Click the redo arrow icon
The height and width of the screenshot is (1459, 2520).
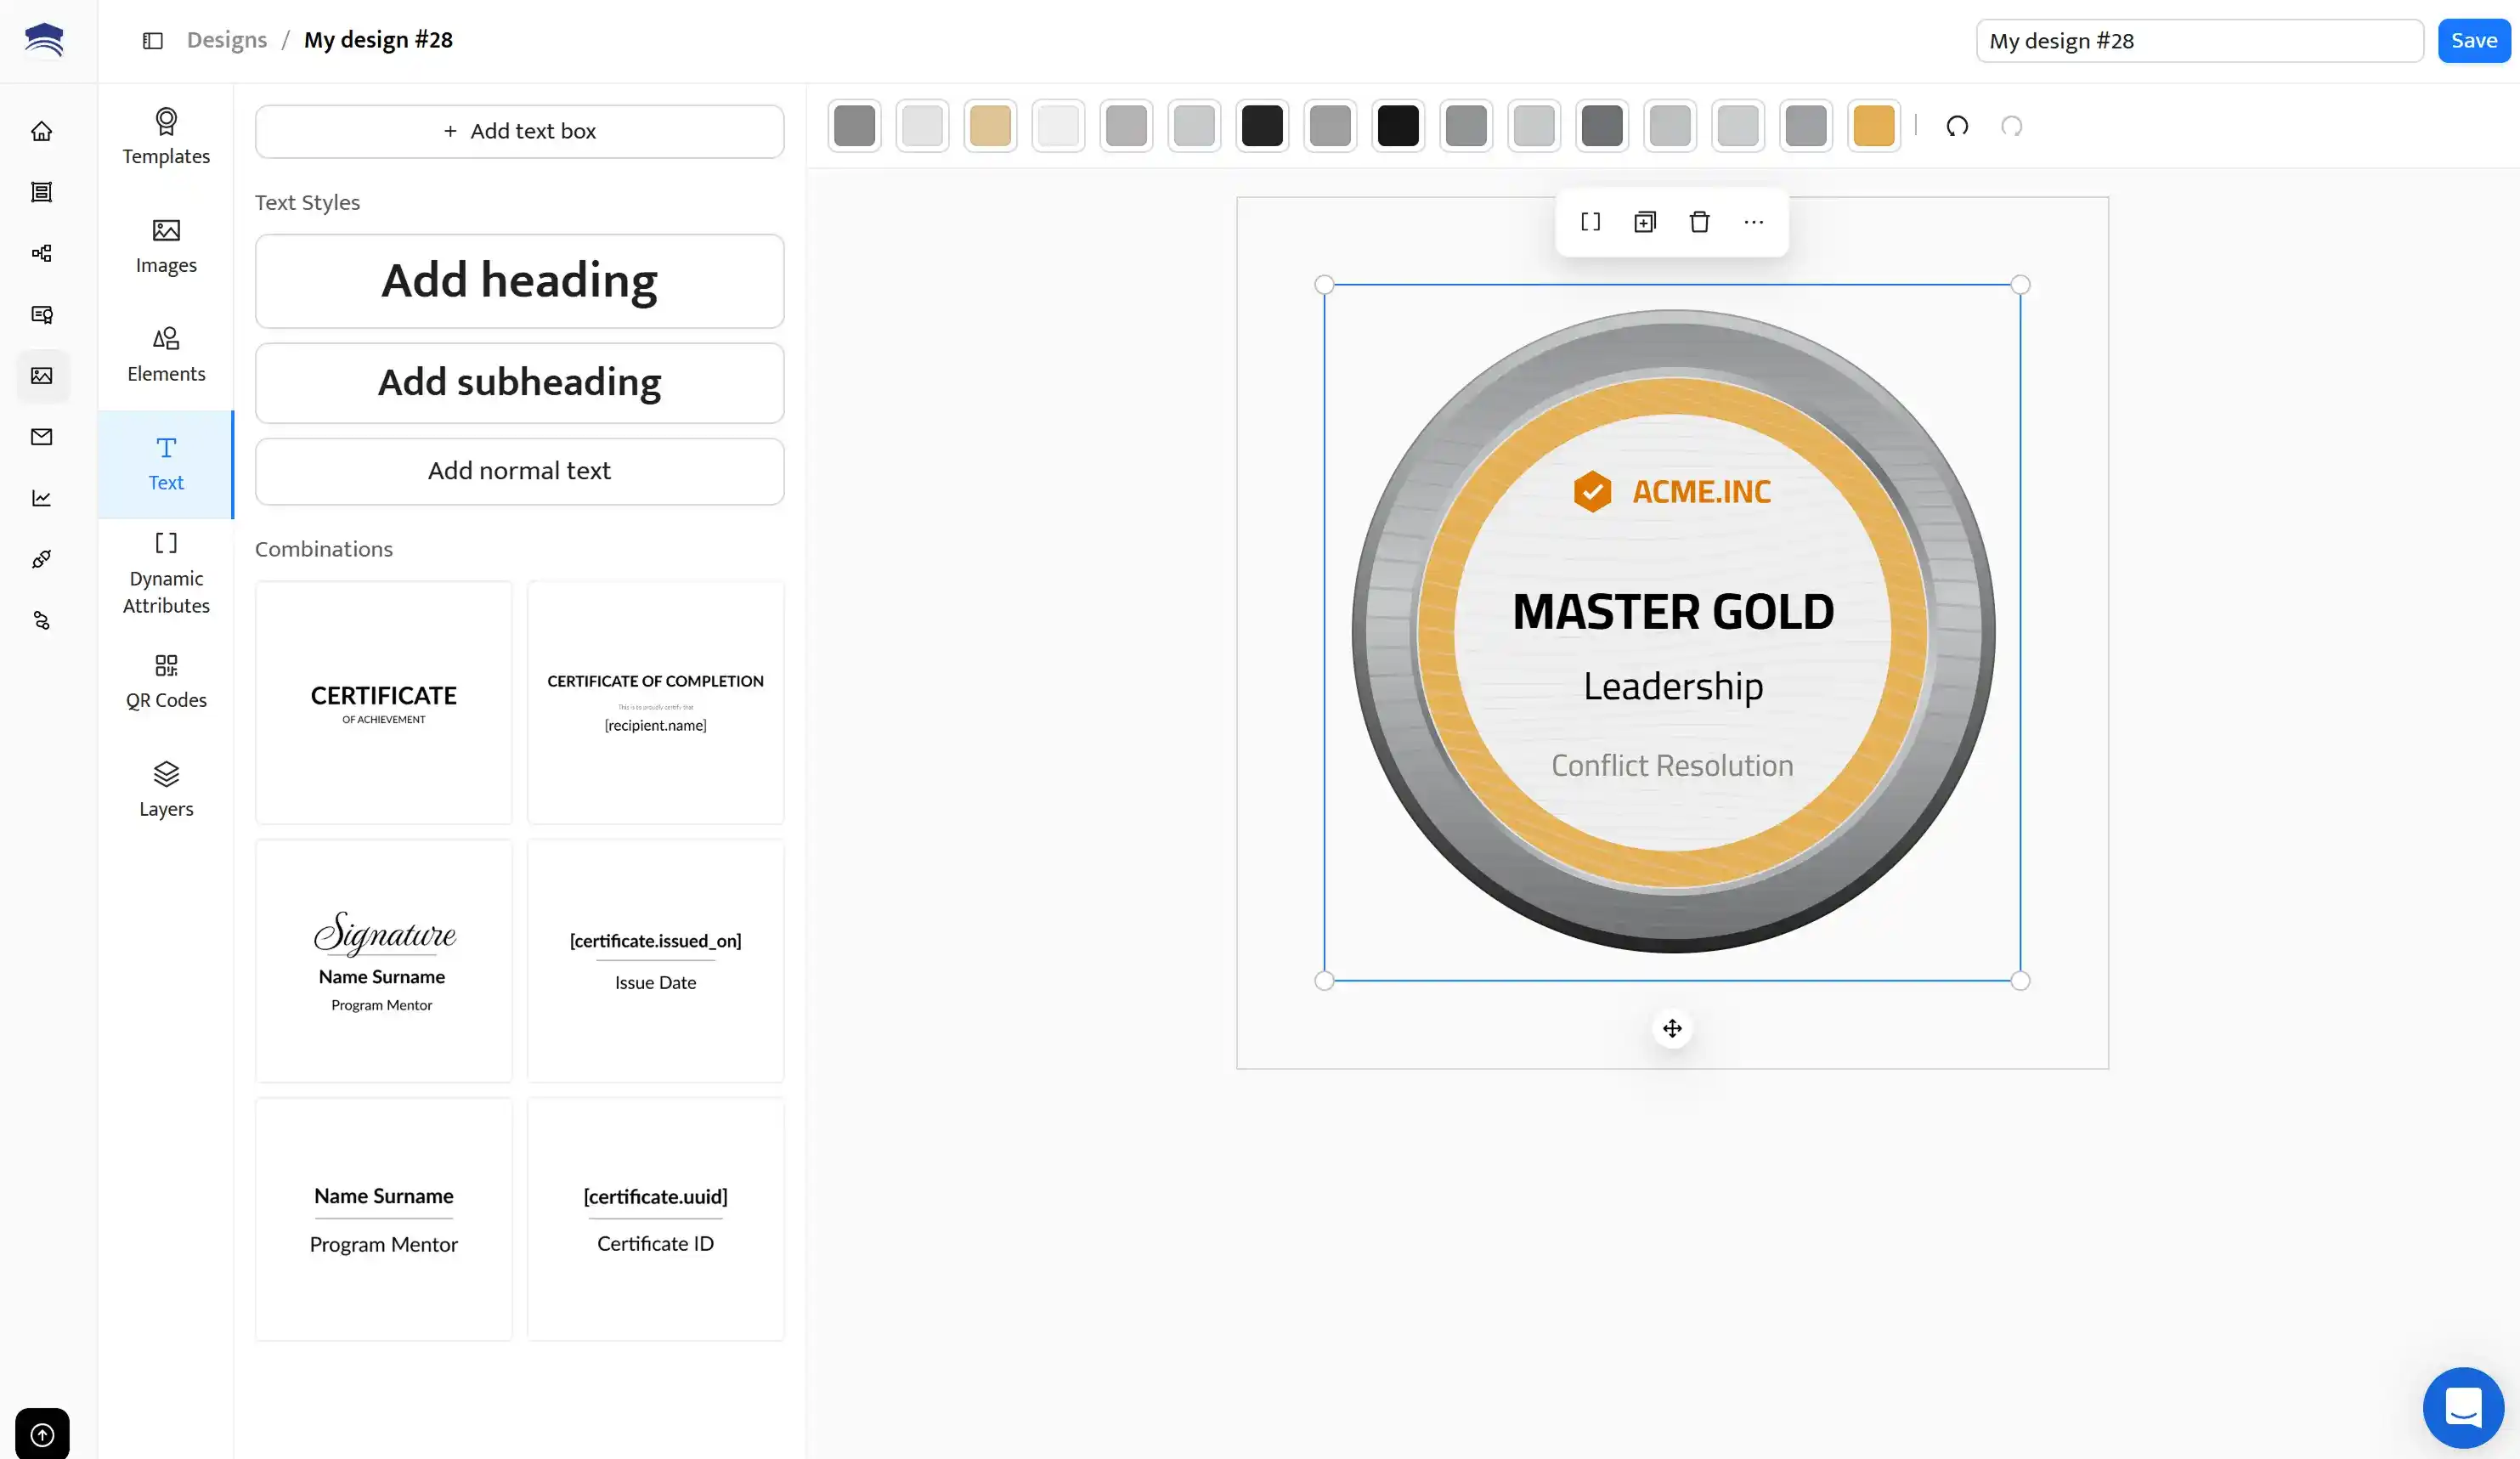[2011, 126]
